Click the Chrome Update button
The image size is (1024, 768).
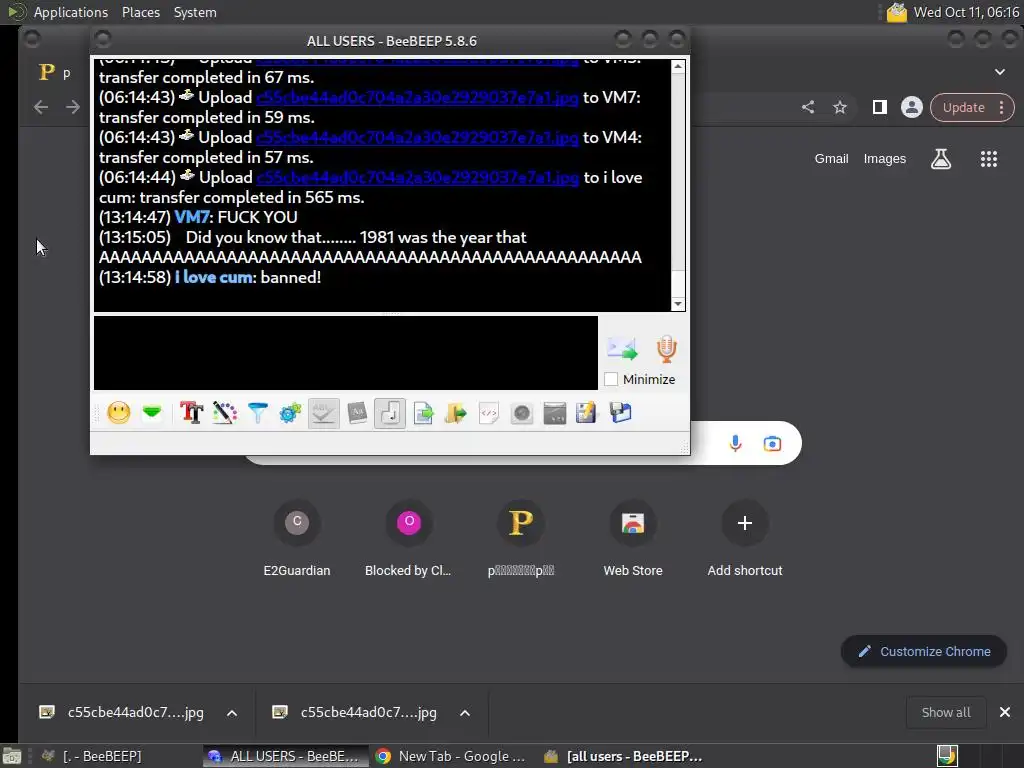963,108
